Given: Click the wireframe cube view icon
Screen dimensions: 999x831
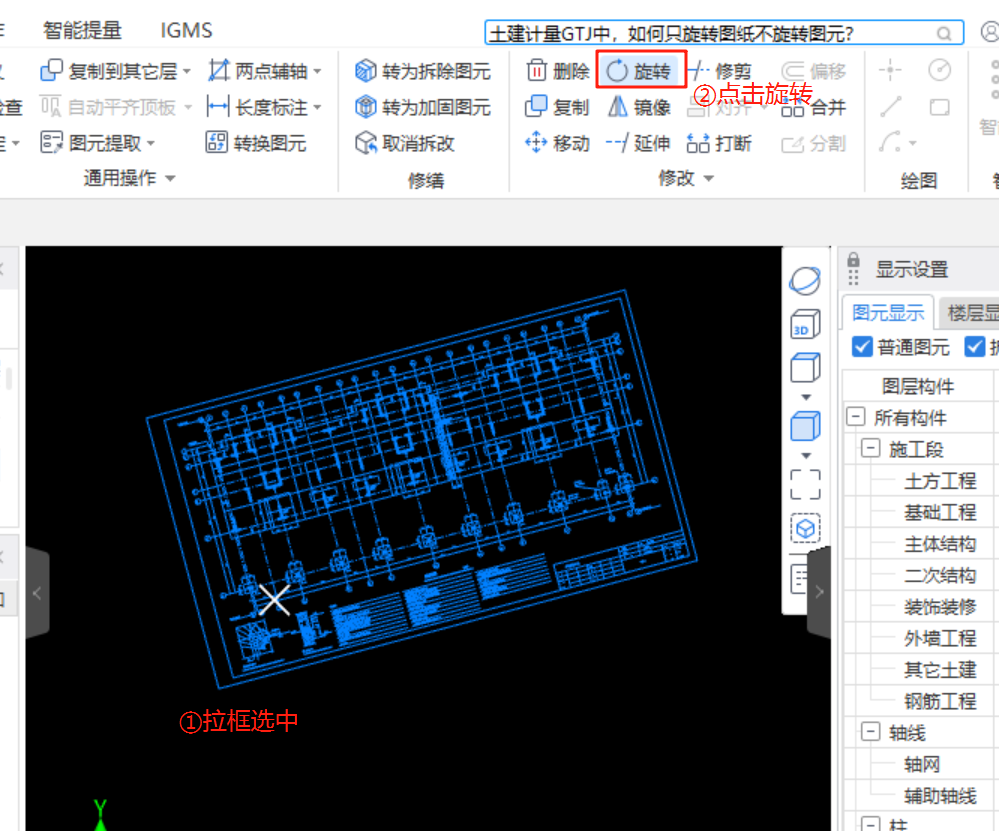Looking at the screenshot, I should click(x=805, y=368).
